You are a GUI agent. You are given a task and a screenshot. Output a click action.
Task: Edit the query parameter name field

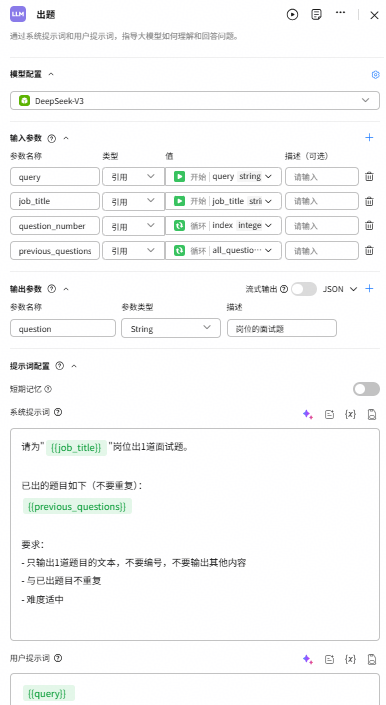(x=55, y=177)
